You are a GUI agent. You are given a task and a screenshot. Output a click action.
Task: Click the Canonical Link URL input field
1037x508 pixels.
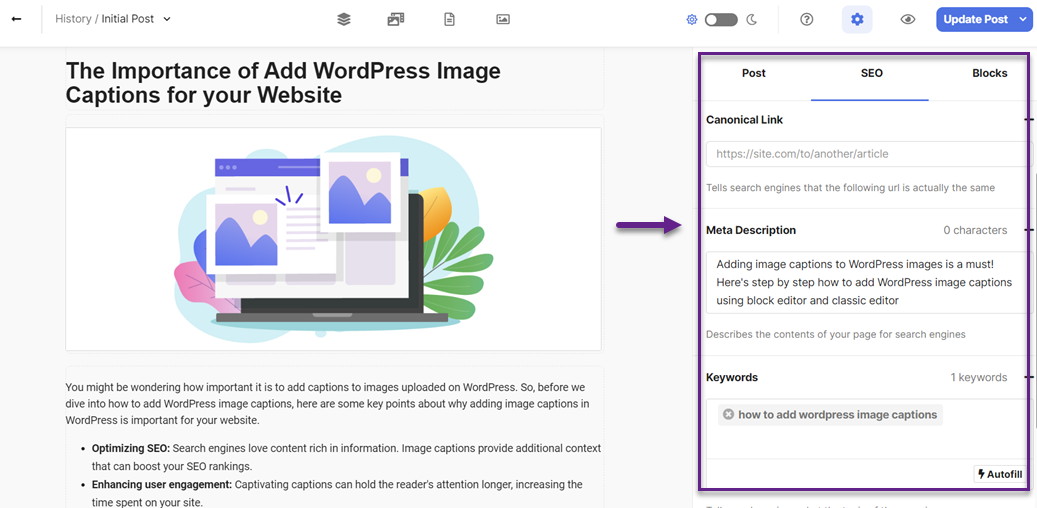pos(865,154)
